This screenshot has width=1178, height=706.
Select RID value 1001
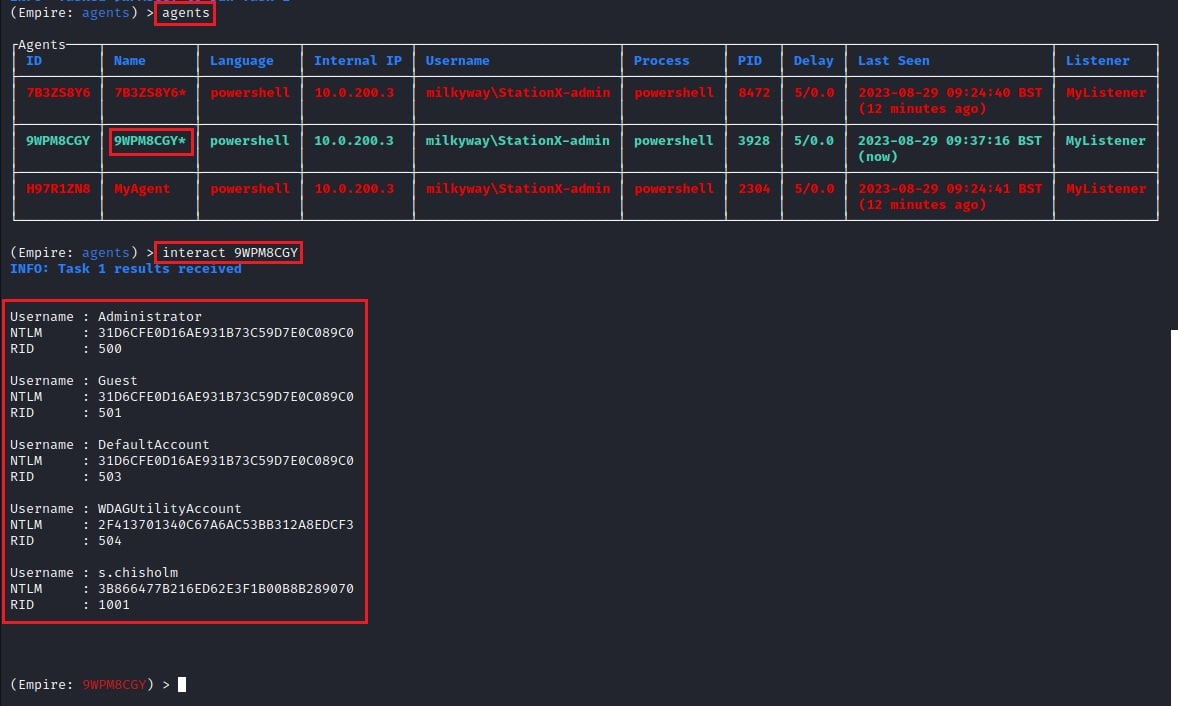coord(113,604)
